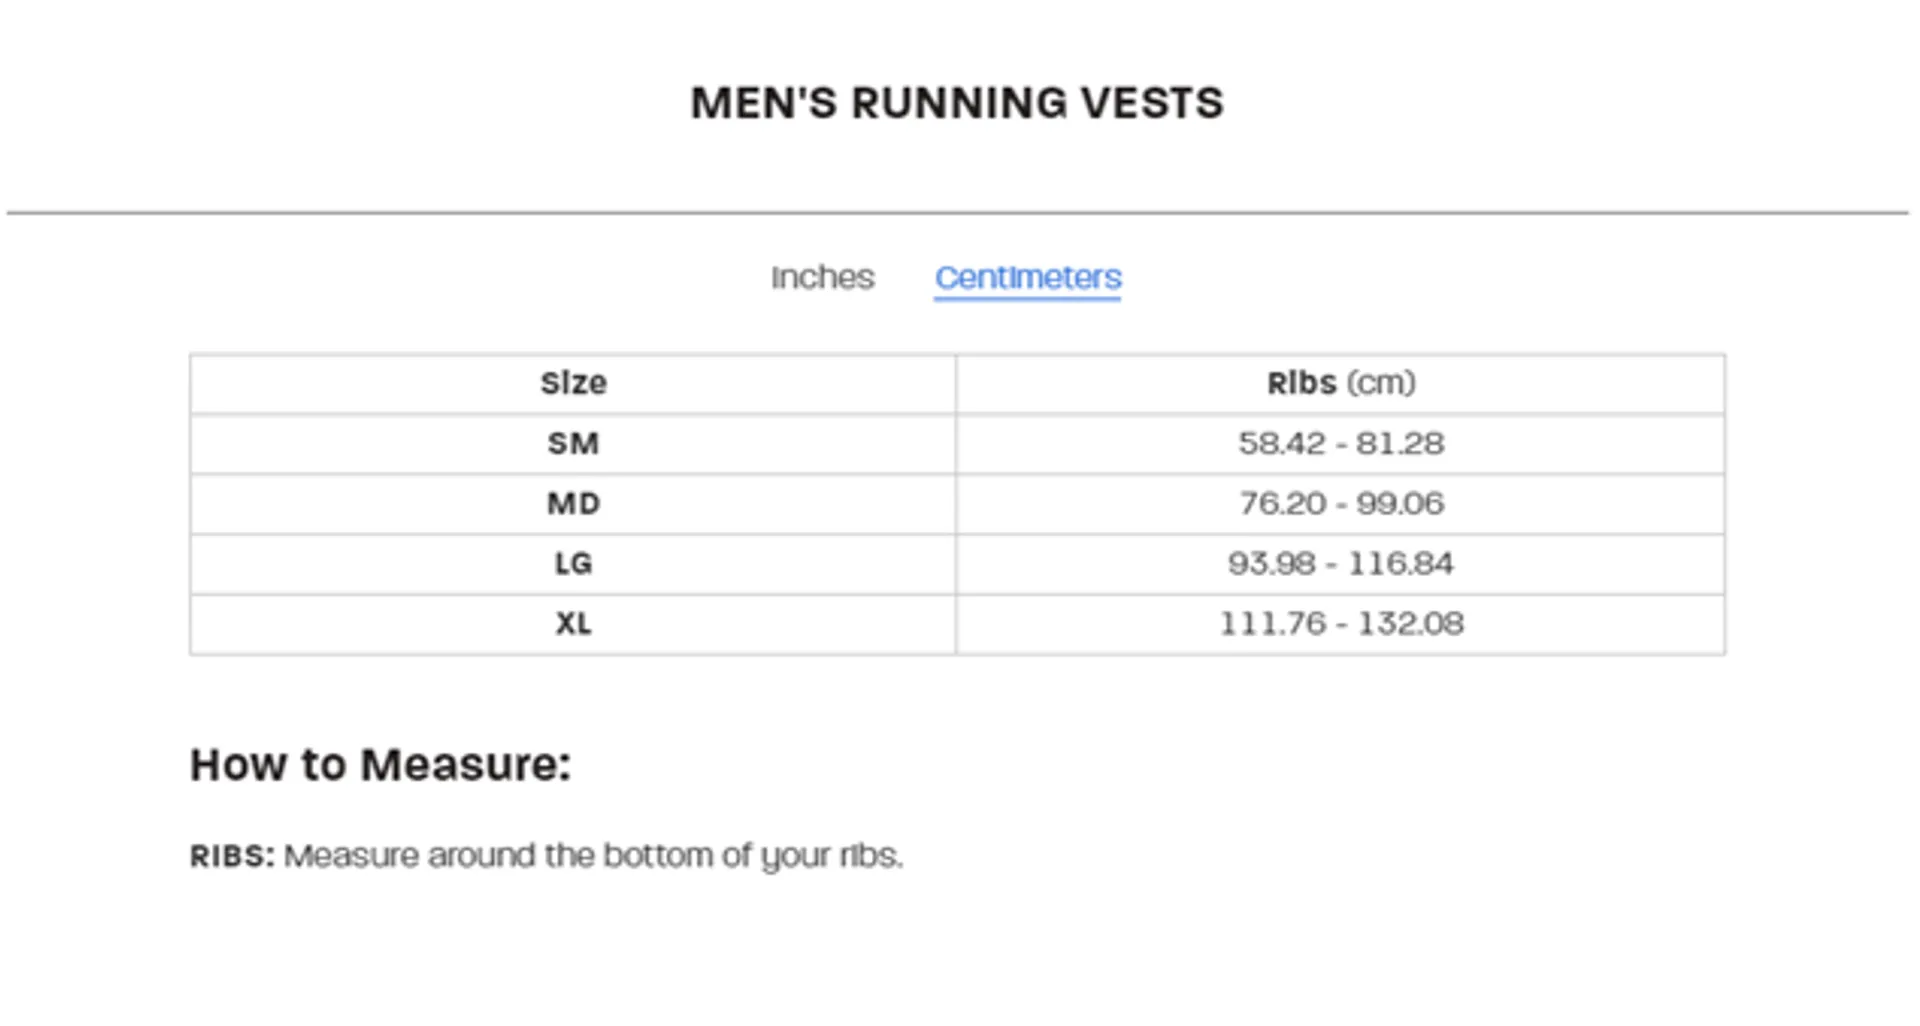1920x1026 pixels.
Task: Click the How to Measure heading
Action: [380, 765]
